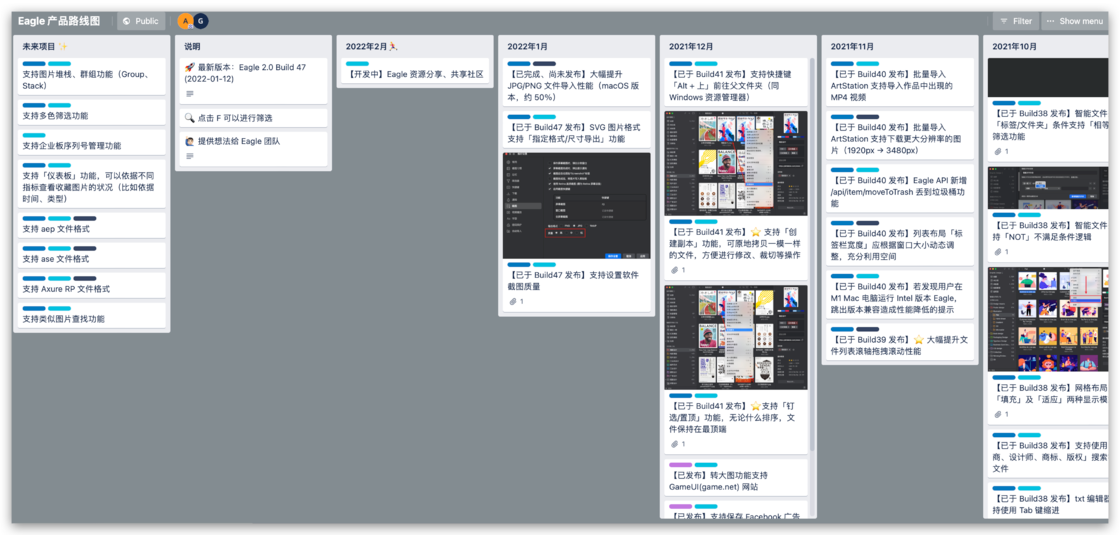This screenshot has height=535, width=1120.
Task: Click the magnifier emoji on '点击 F 可以进行筛选' card
Action: pos(190,118)
